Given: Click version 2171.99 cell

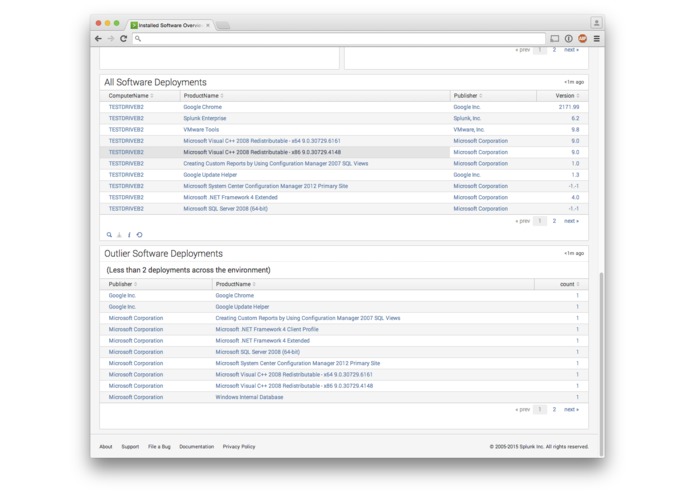Looking at the screenshot, I should [569, 107].
